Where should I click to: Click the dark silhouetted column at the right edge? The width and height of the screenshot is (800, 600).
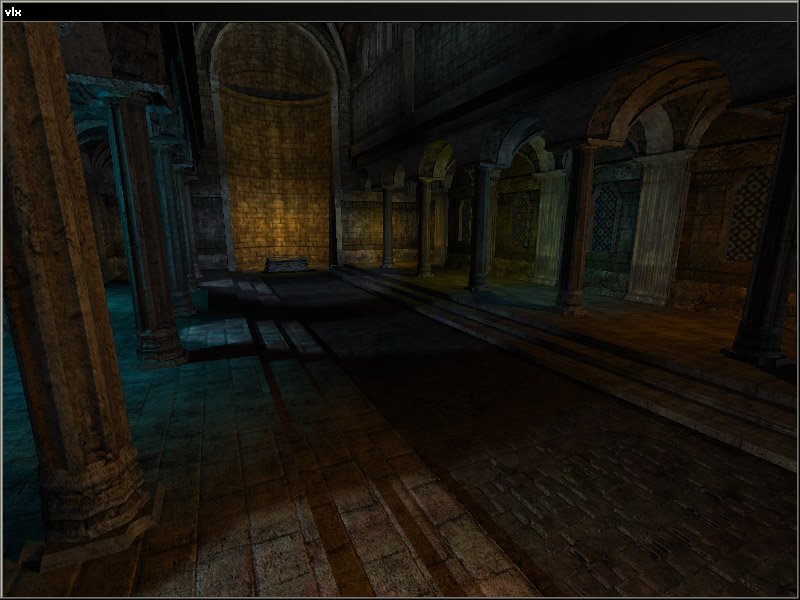pyautogui.click(x=770, y=250)
